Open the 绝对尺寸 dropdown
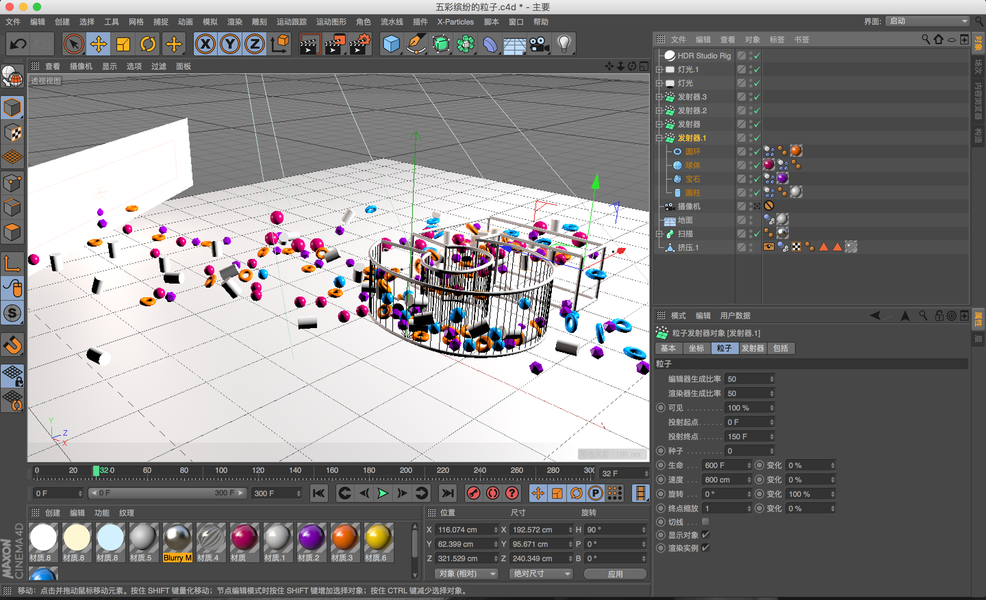 click(x=541, y=574)
